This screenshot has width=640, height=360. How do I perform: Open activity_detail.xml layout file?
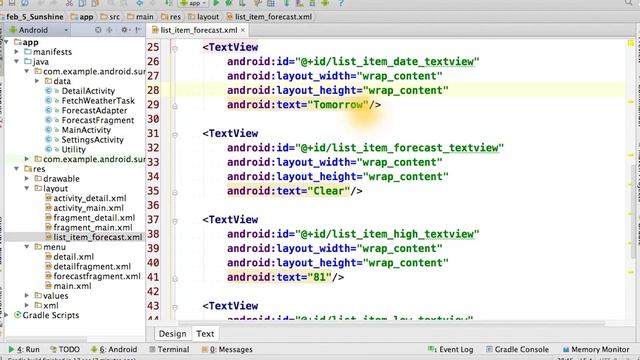[x=90, y=198]
